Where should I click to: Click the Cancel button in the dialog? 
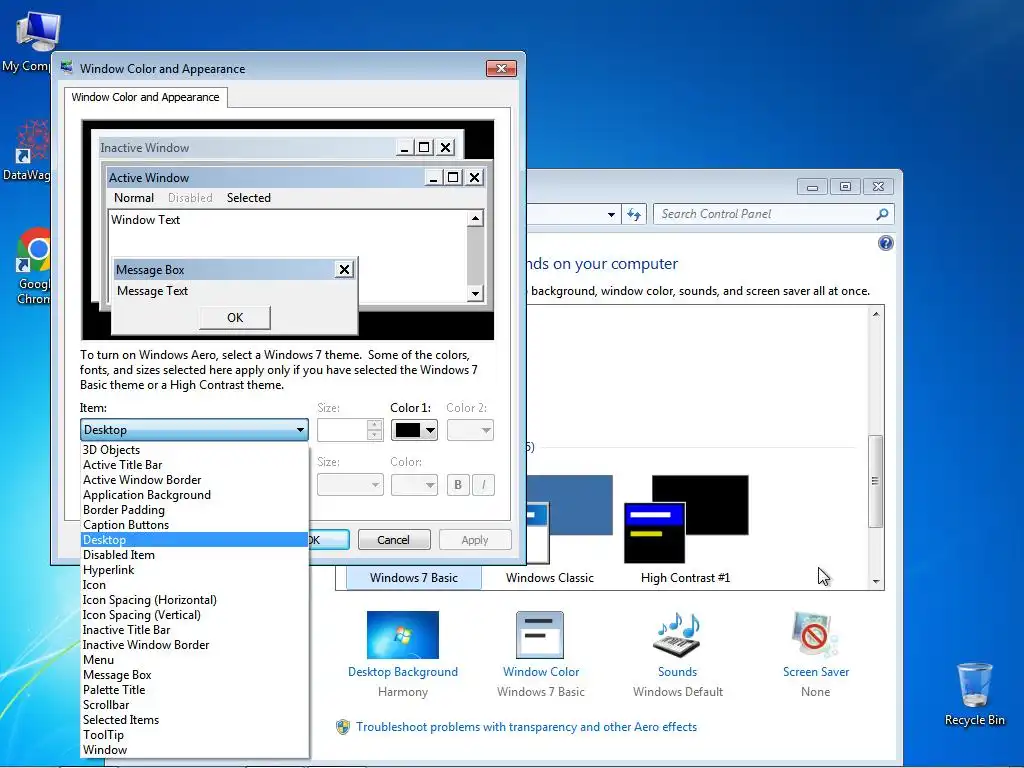tap(394, 539)
